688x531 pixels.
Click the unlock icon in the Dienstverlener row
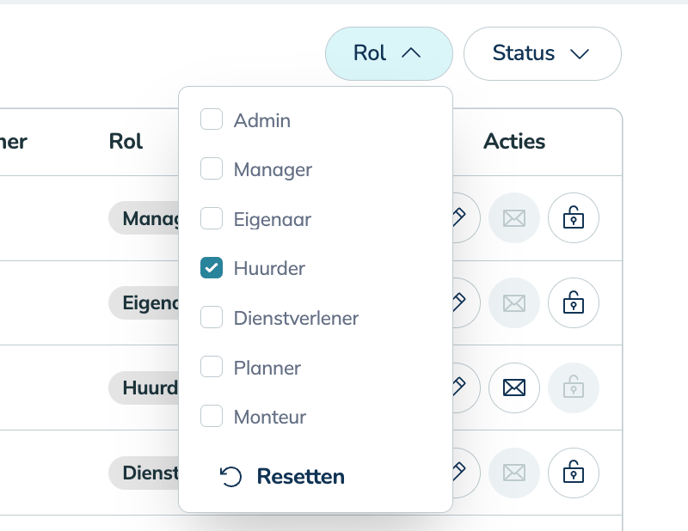tap(573, 473)
